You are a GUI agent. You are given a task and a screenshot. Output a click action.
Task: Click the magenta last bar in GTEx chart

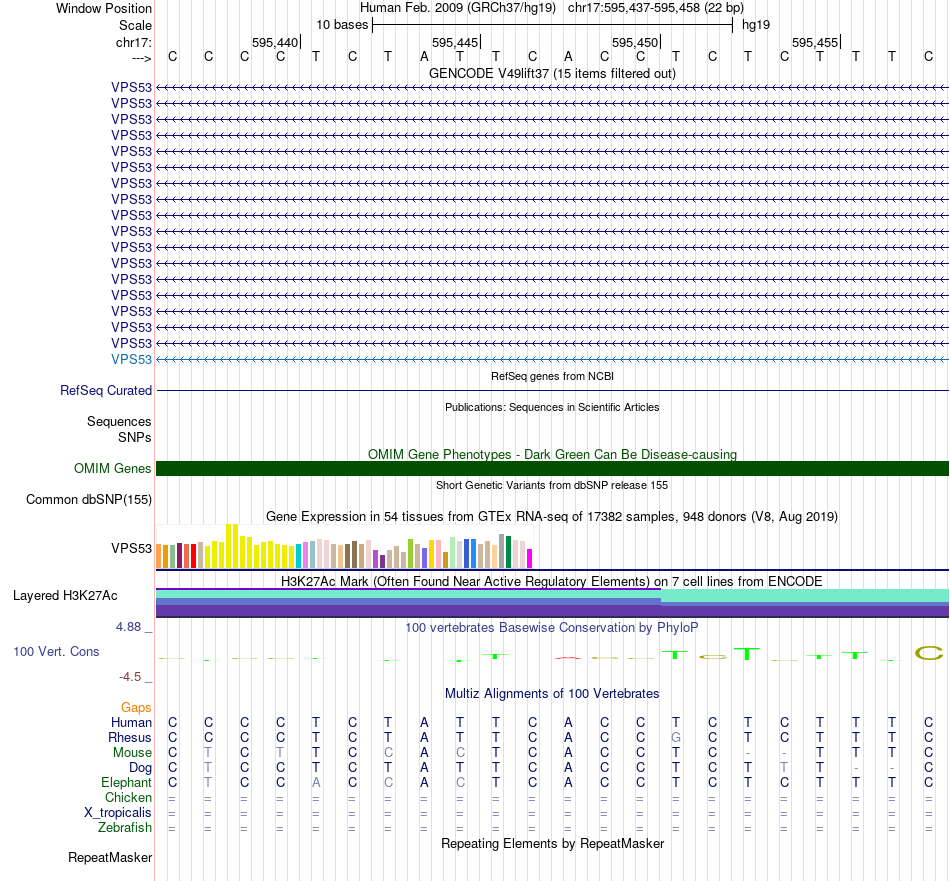pos(530,558)
